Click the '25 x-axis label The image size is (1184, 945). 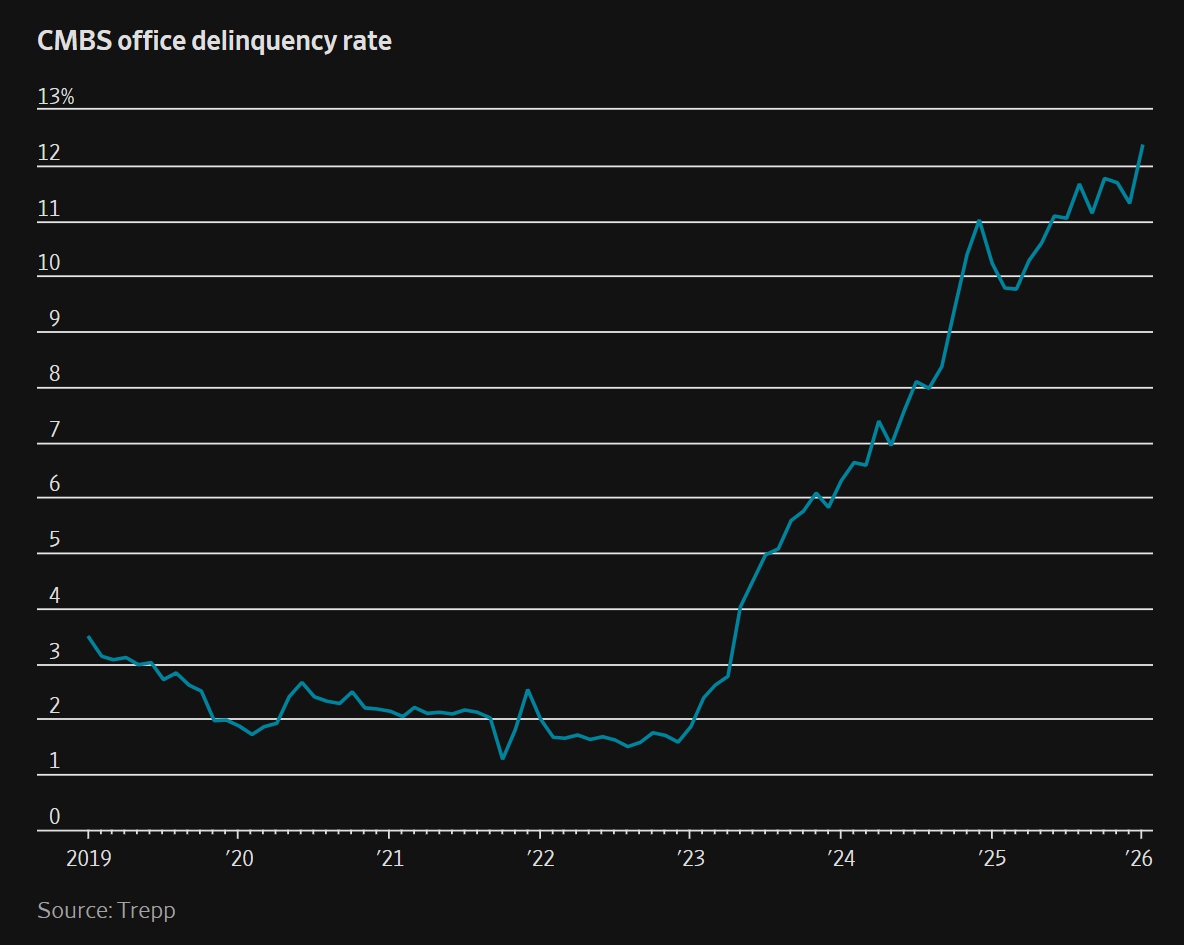(x=991, y=858)
